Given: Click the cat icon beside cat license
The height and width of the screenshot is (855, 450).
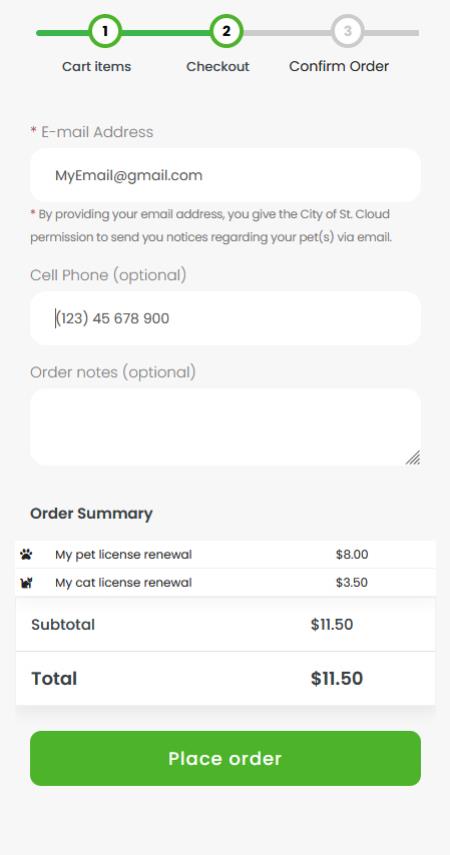Looking at the screenshot, I should (26, 583).
